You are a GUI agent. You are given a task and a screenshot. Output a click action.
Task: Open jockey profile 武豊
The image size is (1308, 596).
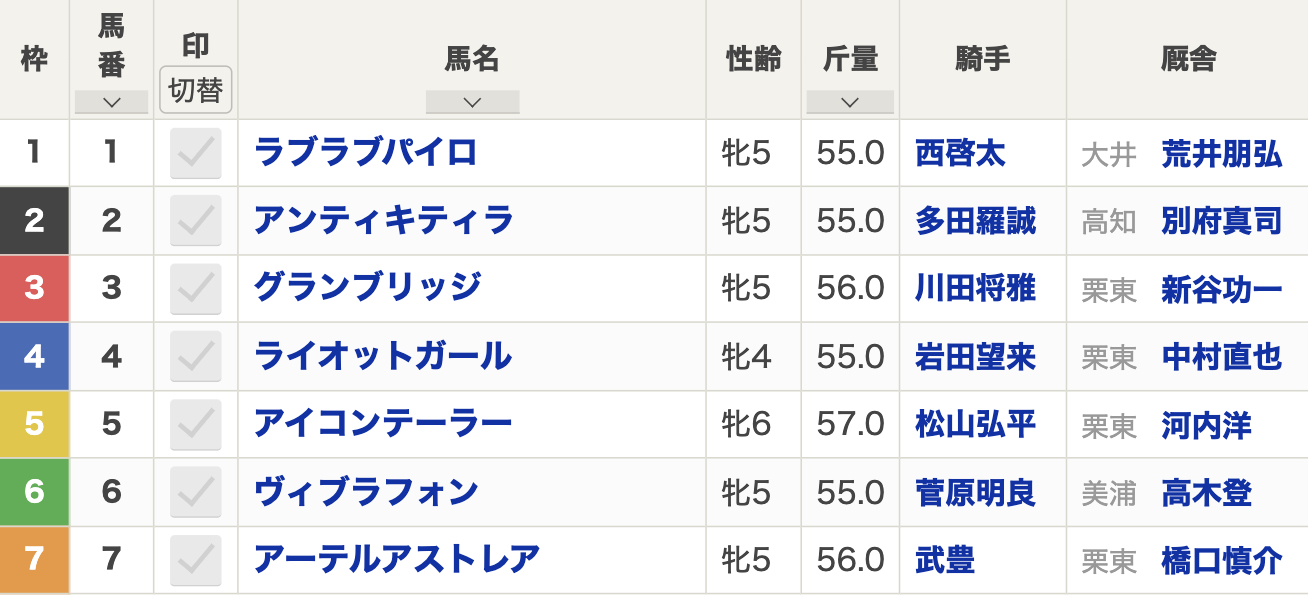coord(945,560)
